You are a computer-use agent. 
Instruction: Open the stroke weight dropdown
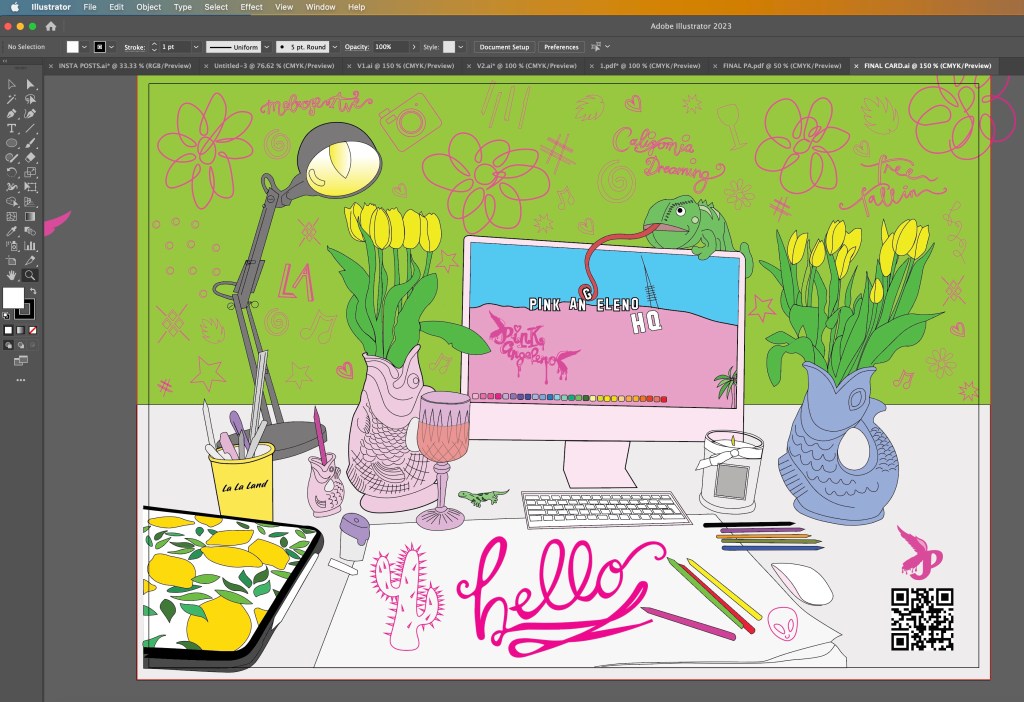coord(196,47)
